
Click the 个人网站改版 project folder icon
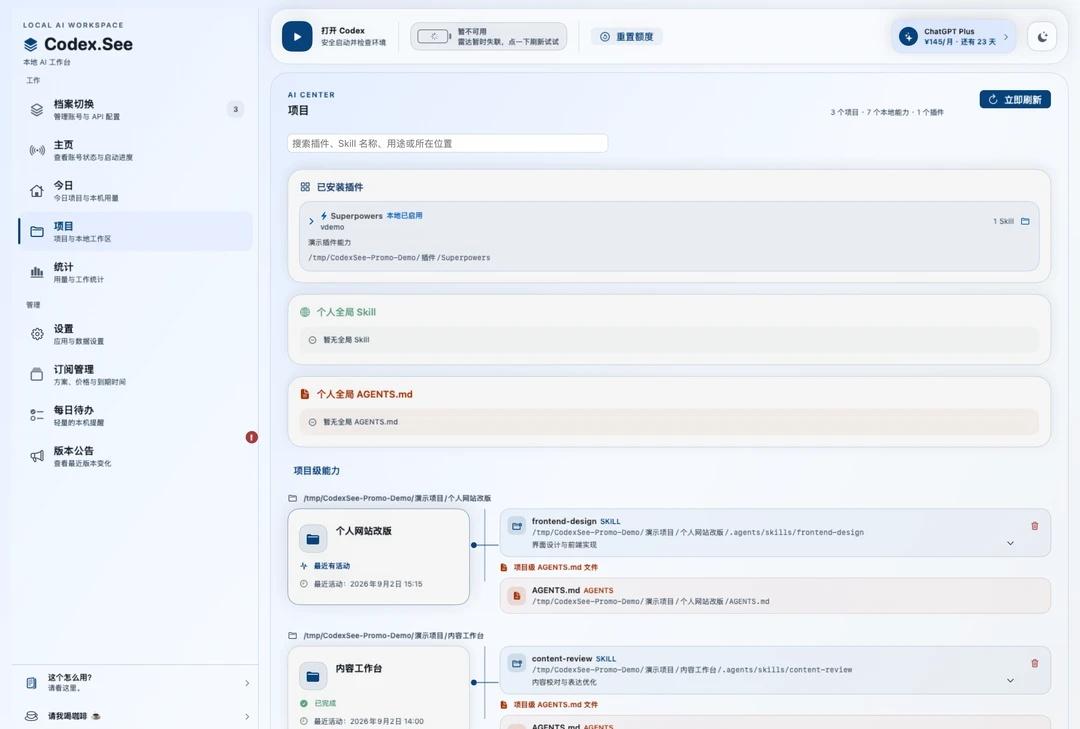313,539
